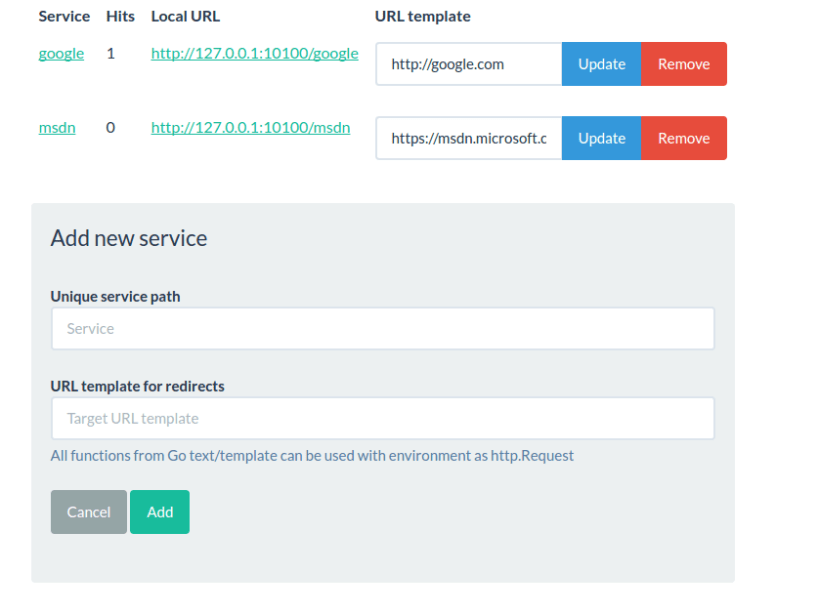Remove the msdn service
Image resolution: width=819 pixels, height=614 pixels.
[684, 138]
